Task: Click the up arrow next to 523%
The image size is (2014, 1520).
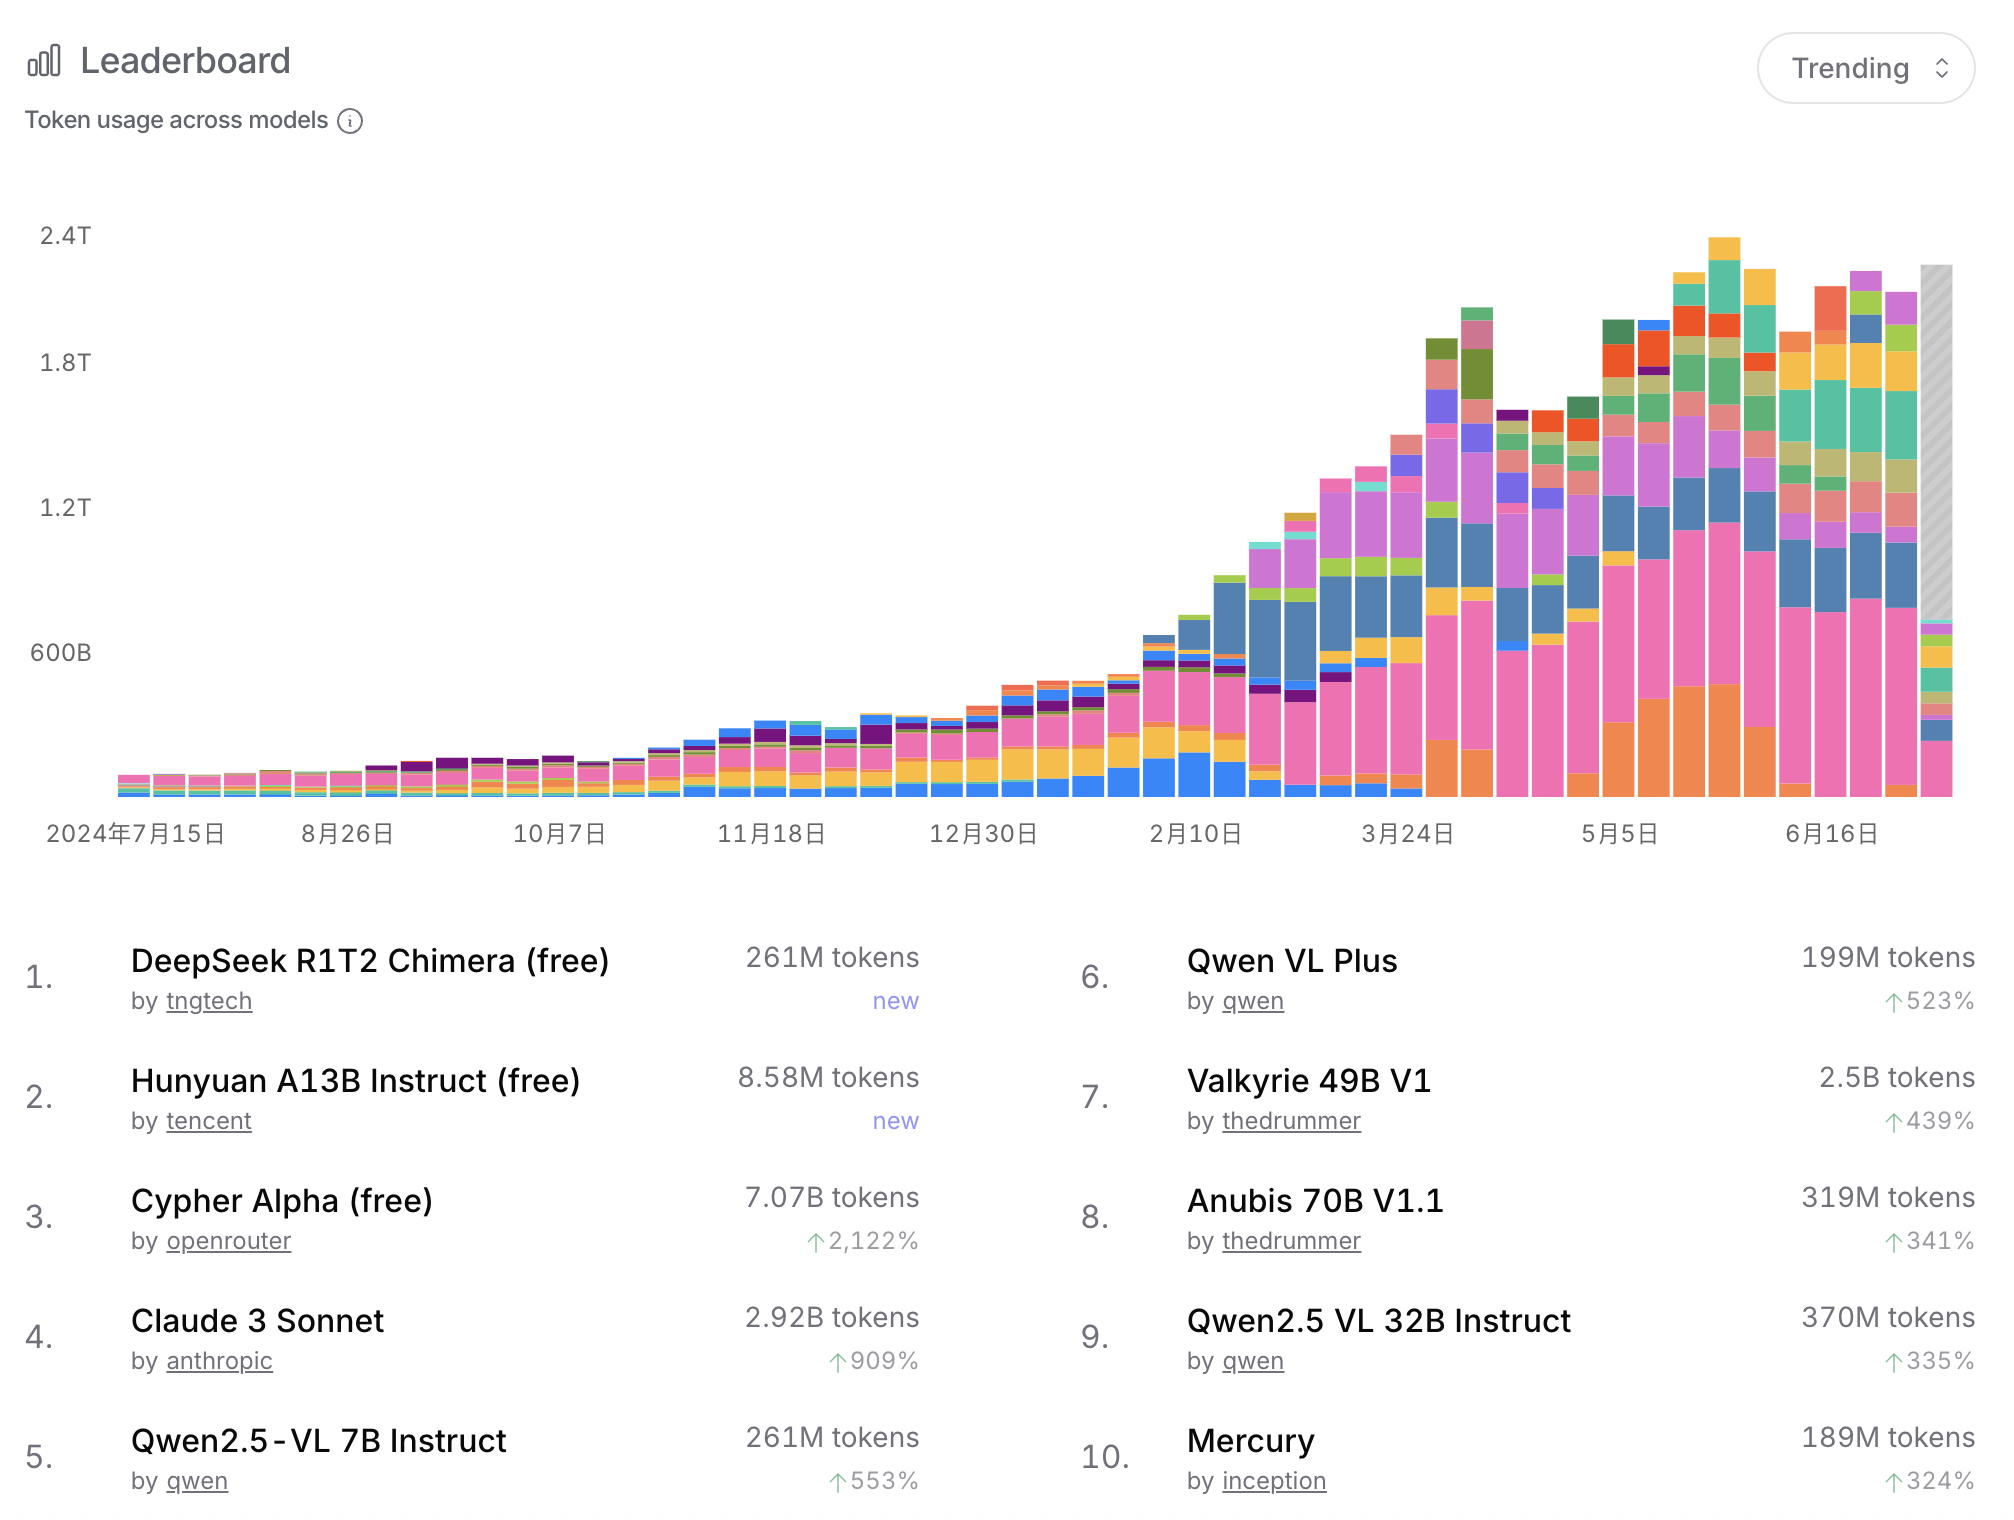Action: [x=1893, y=1002]
